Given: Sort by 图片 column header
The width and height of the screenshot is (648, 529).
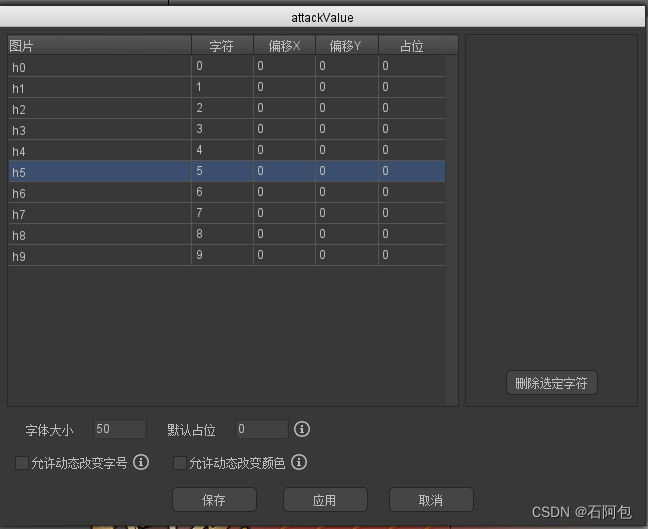Looking at the screenshot, I should 100,45.
